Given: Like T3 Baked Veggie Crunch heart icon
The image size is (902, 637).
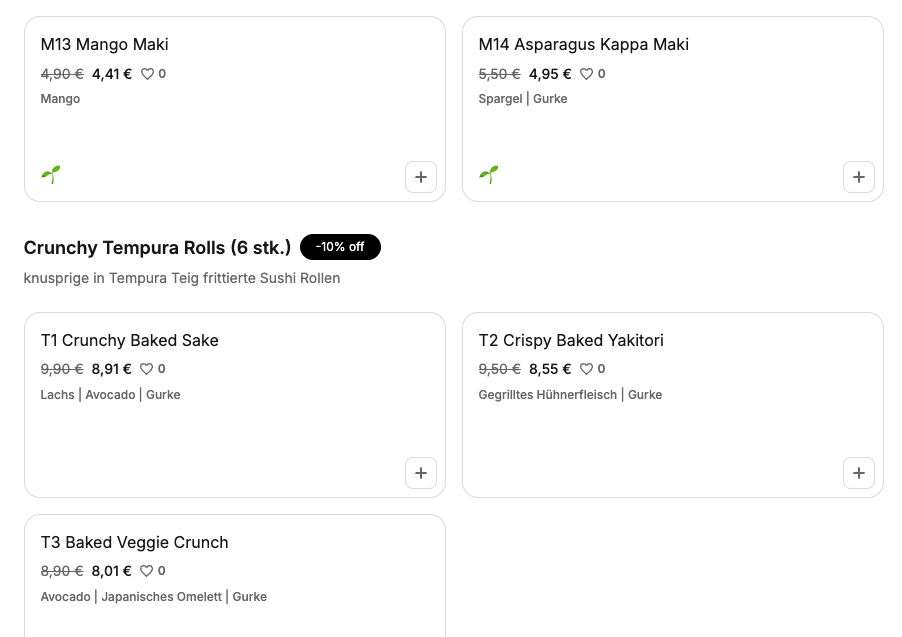Looking at the screenshot, I should pyautogui.click(x=147, y=571).
